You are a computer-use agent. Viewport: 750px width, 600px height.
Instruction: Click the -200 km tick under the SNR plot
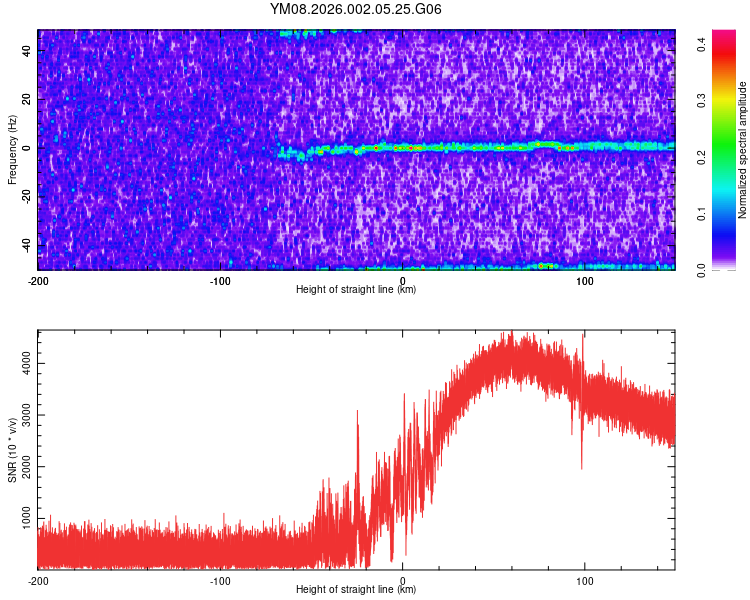38,580
